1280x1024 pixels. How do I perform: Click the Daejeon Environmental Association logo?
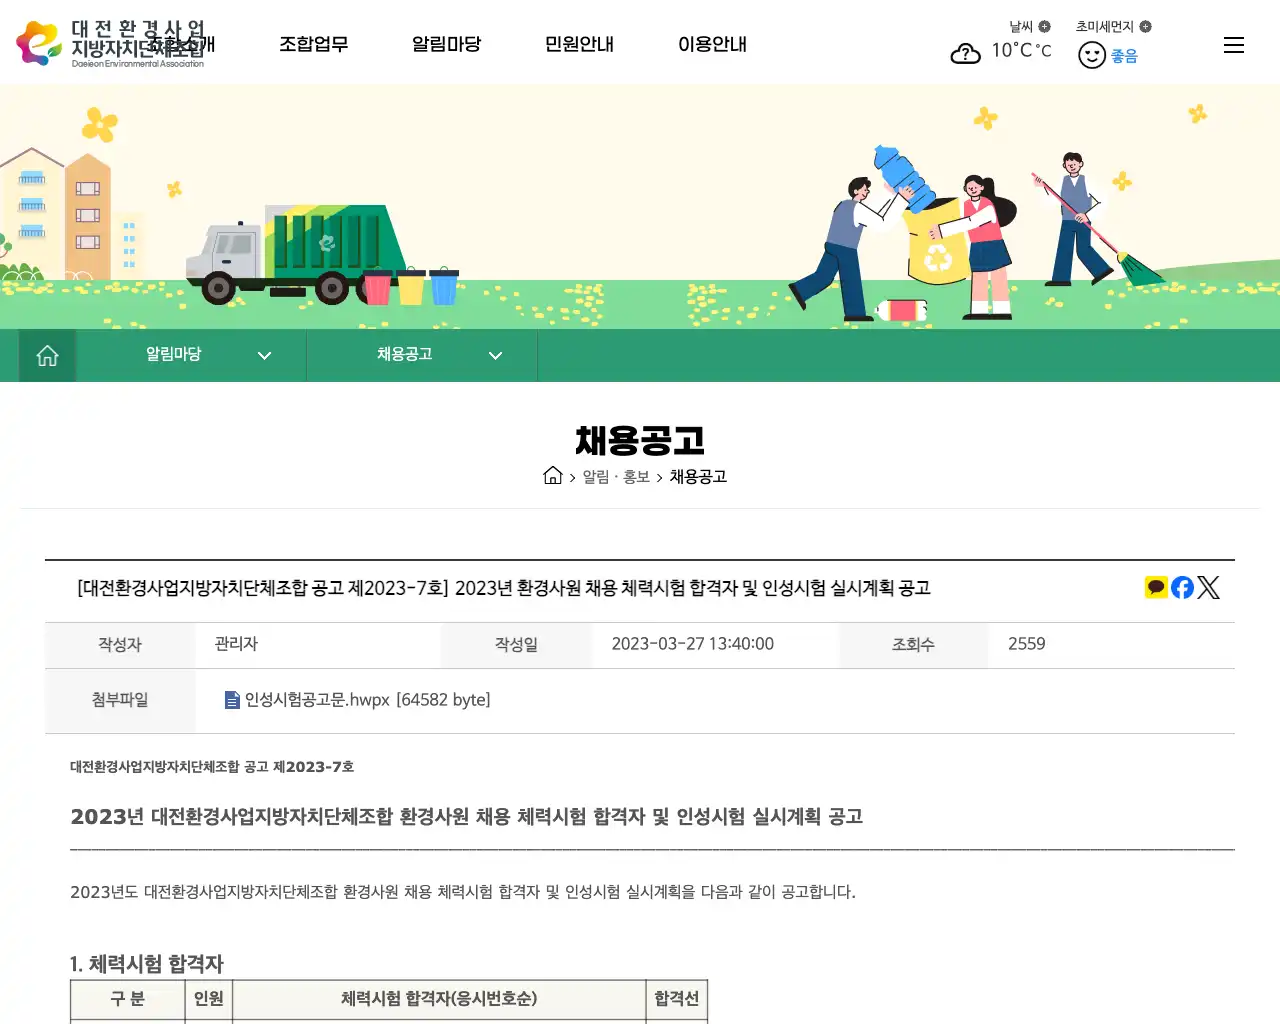tap(110, 42)
